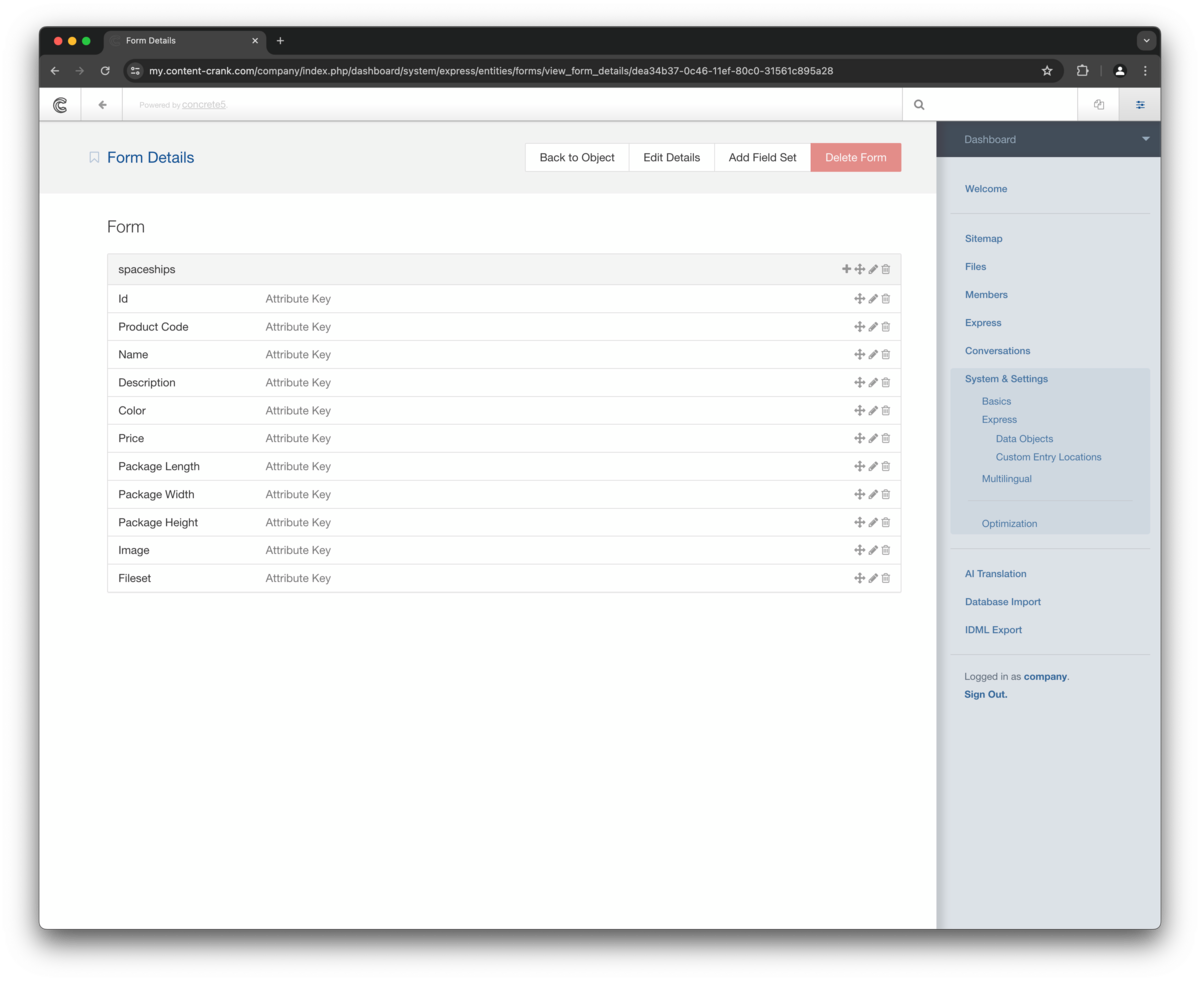Open the AI Translation link
This screenshot has height=981, width=1200.
pyautogui.click(x=995, y=574)
